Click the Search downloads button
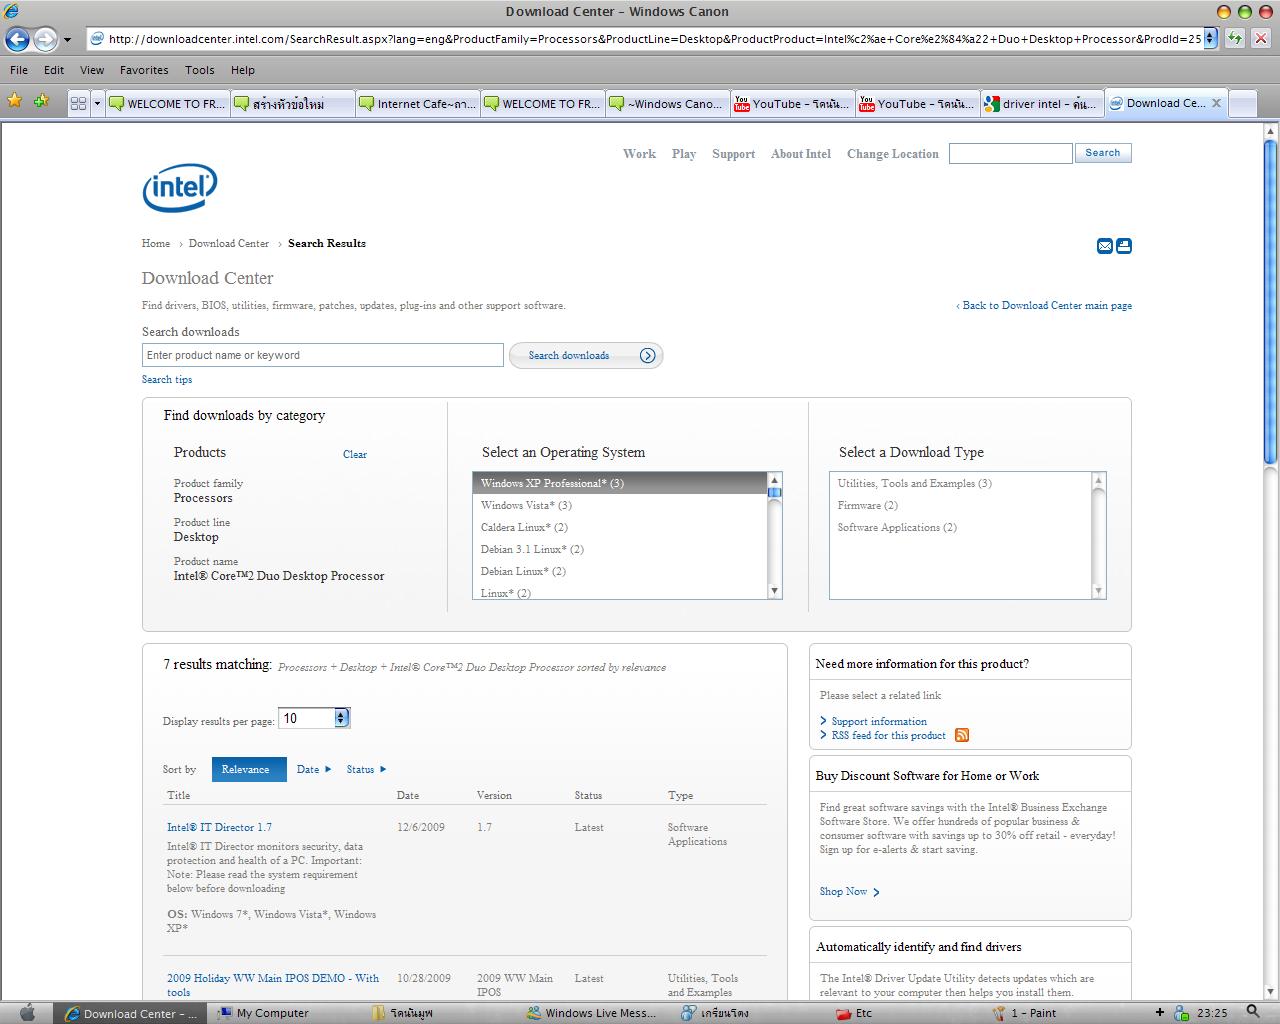Image resolution: width=1280 pixels, height=1024 pixels. [586, 356]
